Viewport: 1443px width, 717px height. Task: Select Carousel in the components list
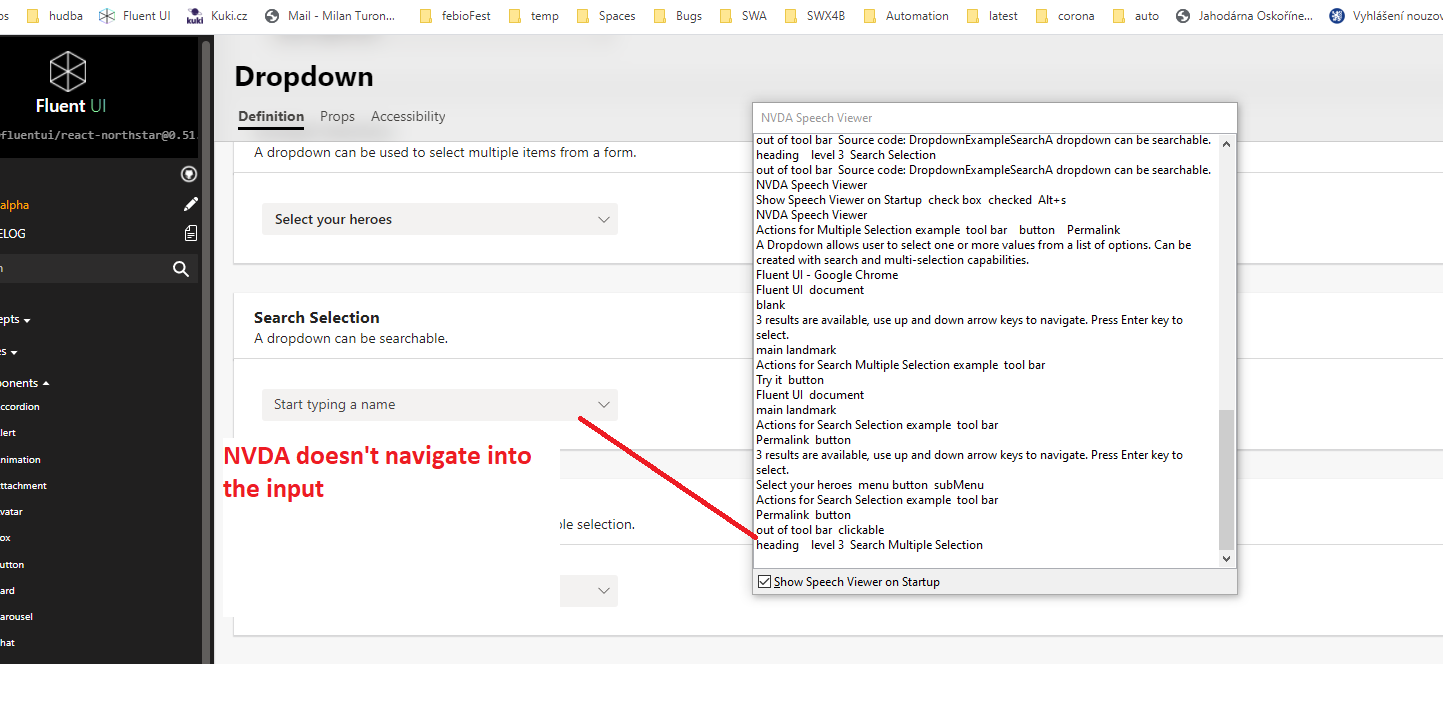(x=16, y=616)
